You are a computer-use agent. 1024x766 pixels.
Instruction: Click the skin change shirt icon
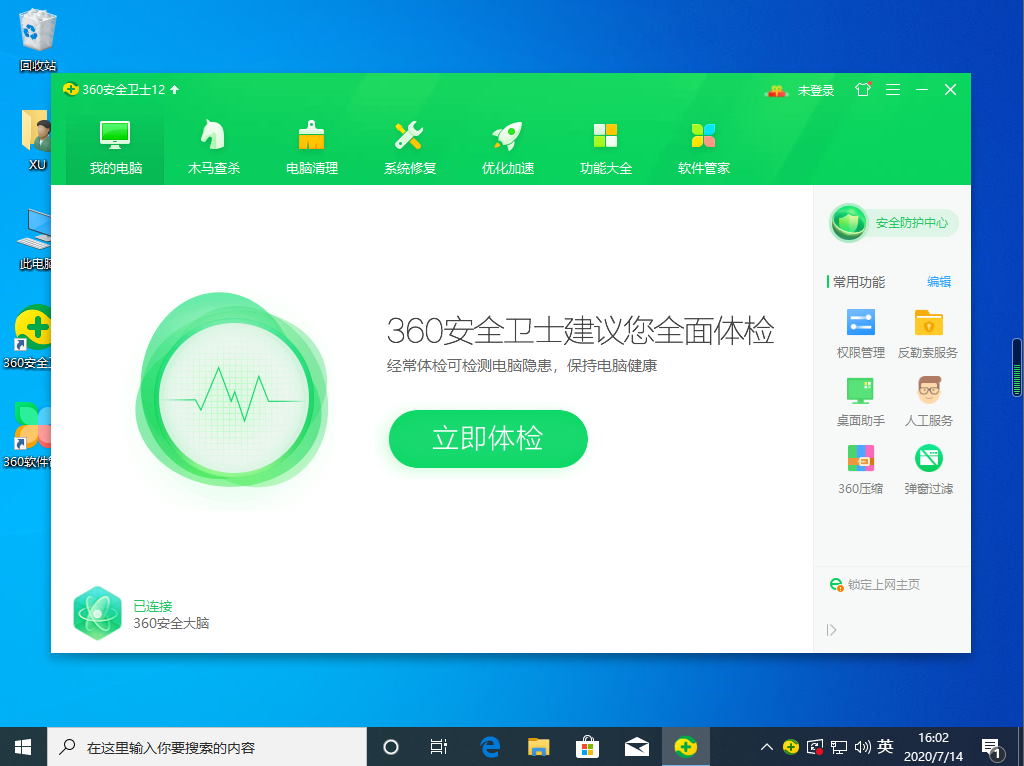coord(863,90)
